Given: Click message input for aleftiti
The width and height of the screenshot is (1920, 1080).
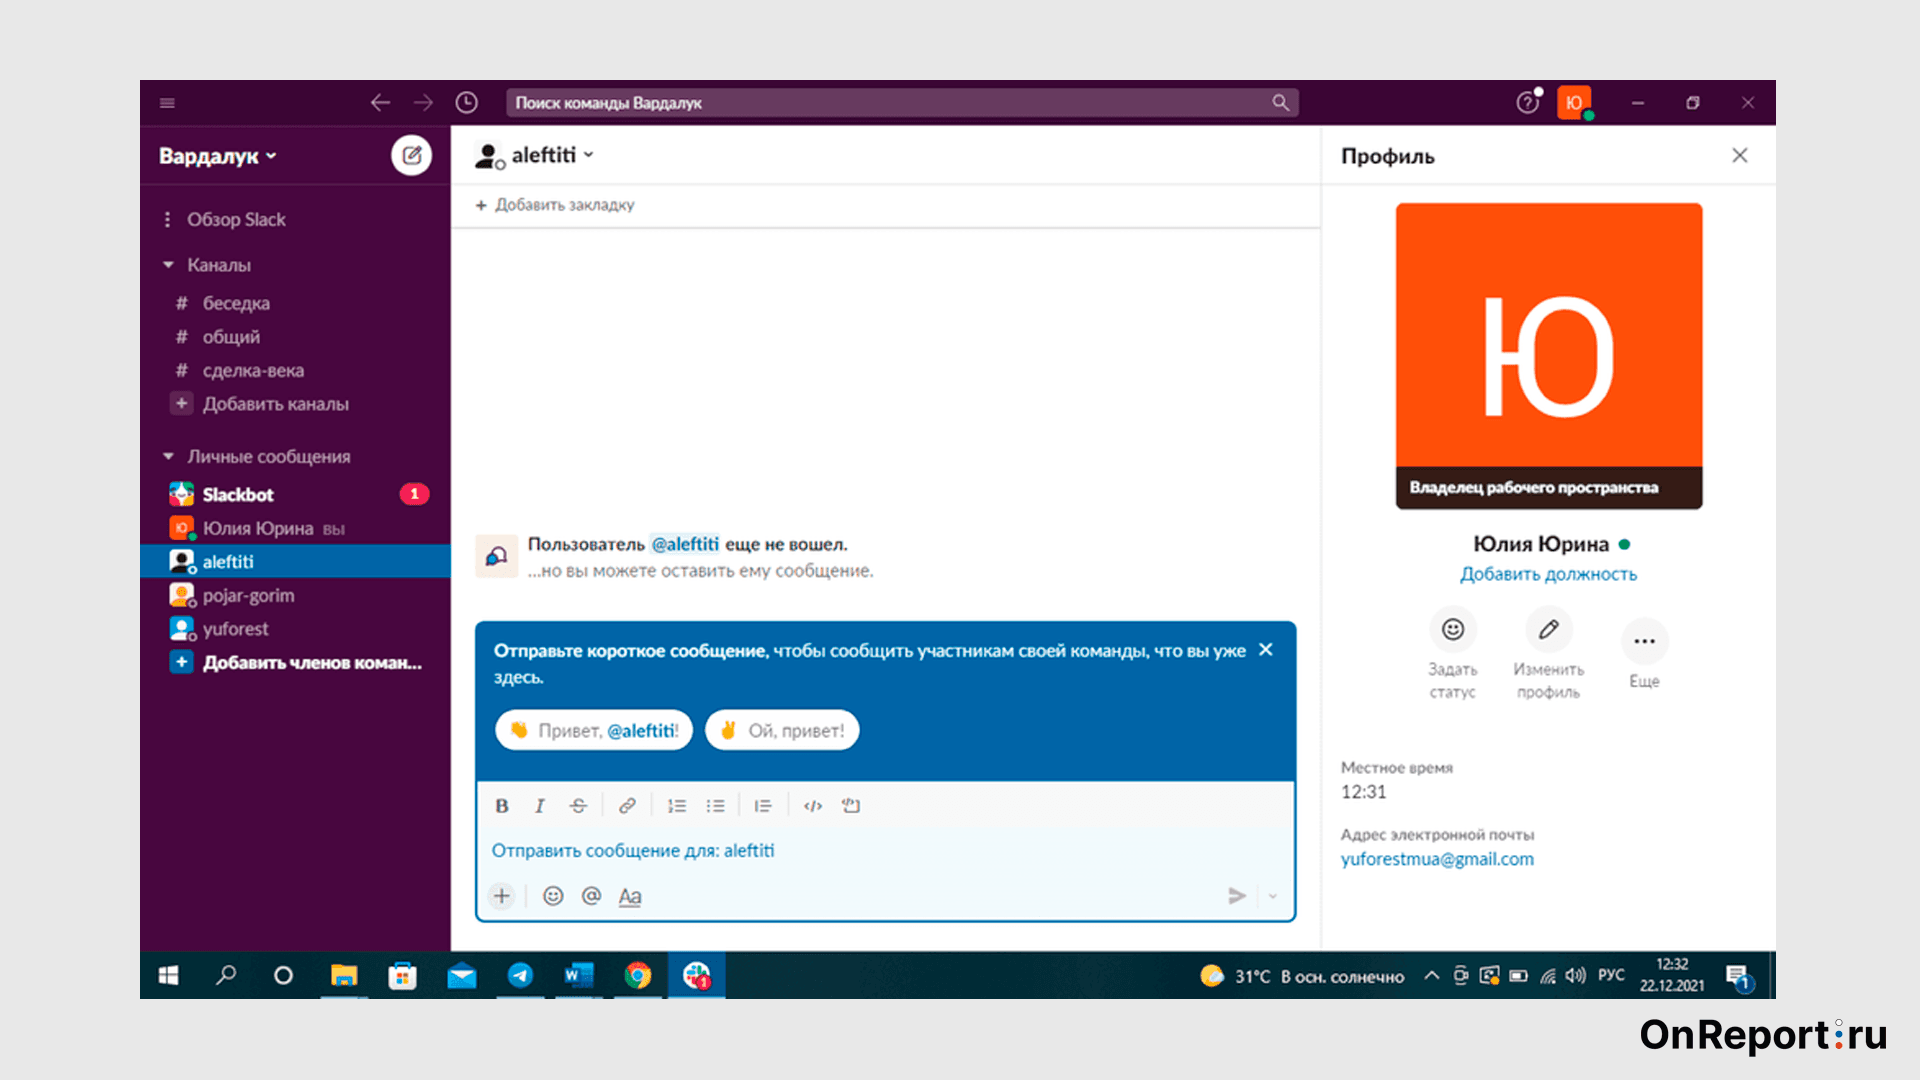Looking at the screenshot, I should pos(885,851).
